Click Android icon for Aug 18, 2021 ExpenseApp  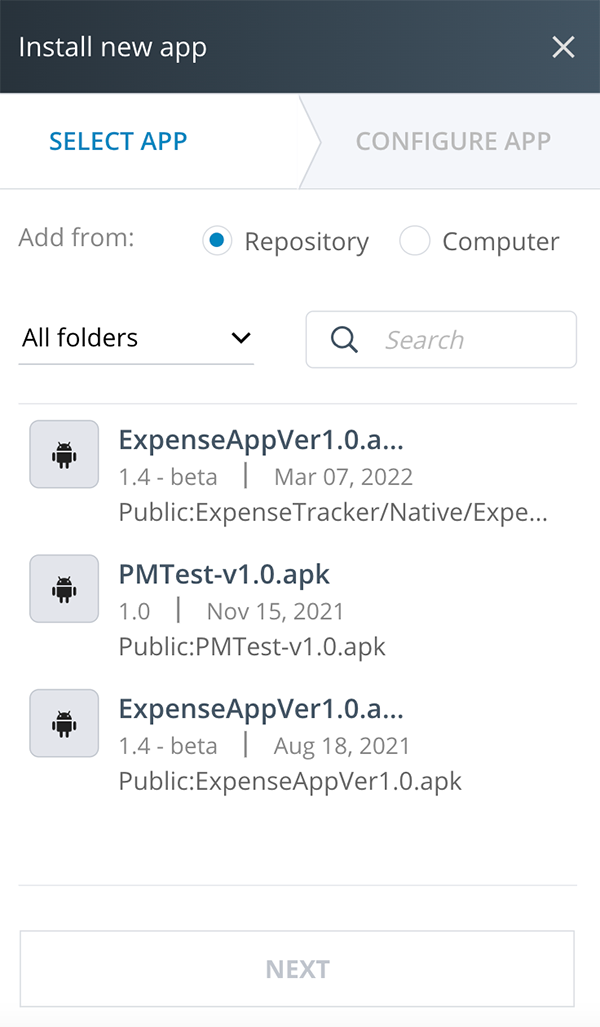click(64, 723)
